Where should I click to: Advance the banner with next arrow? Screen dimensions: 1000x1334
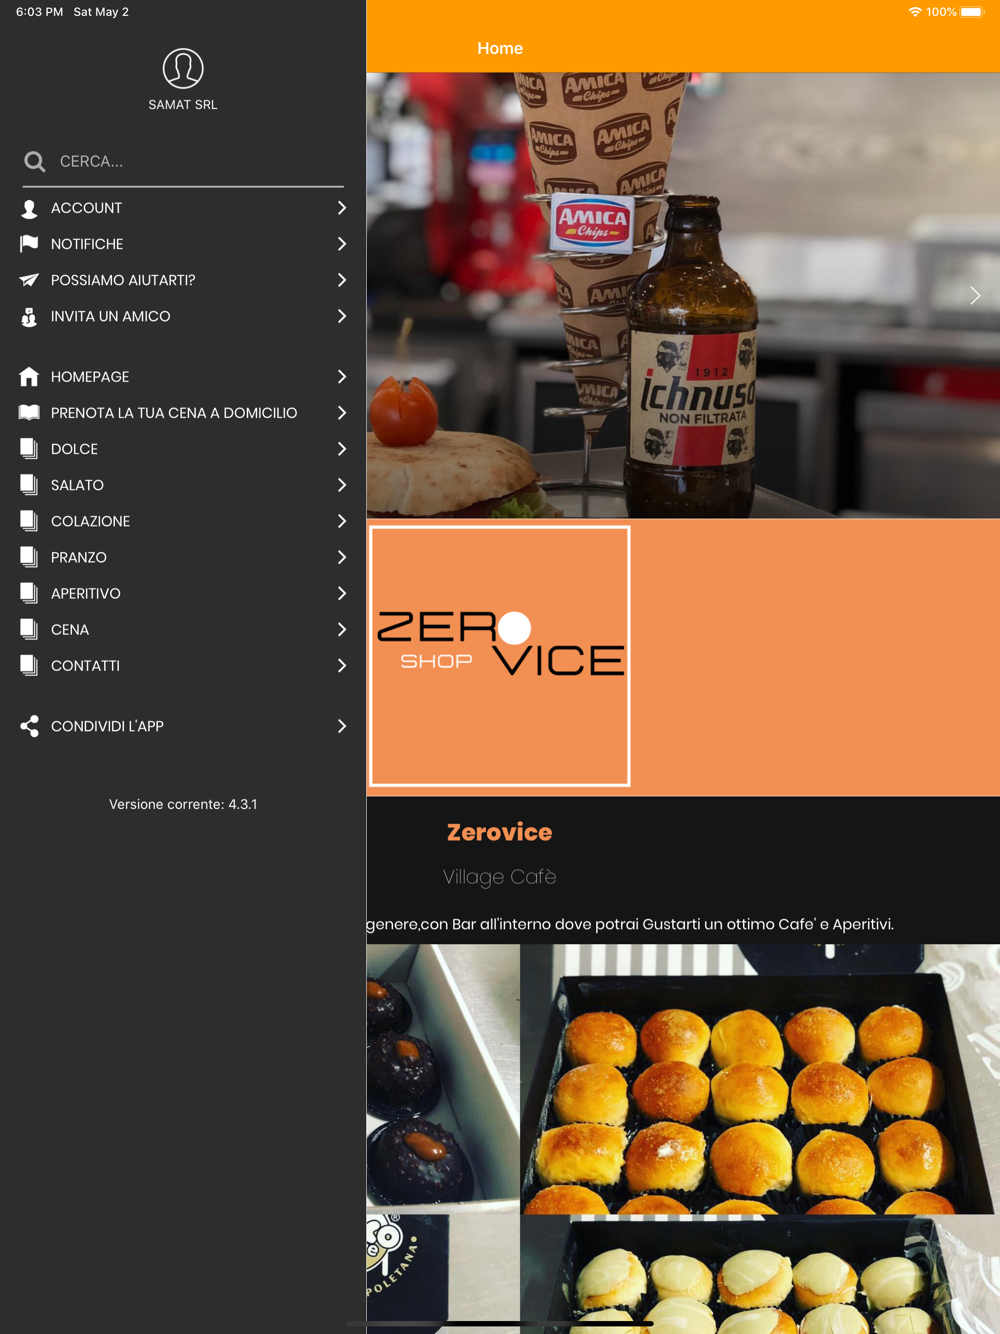pyautogui.click(x=975, y=295)
